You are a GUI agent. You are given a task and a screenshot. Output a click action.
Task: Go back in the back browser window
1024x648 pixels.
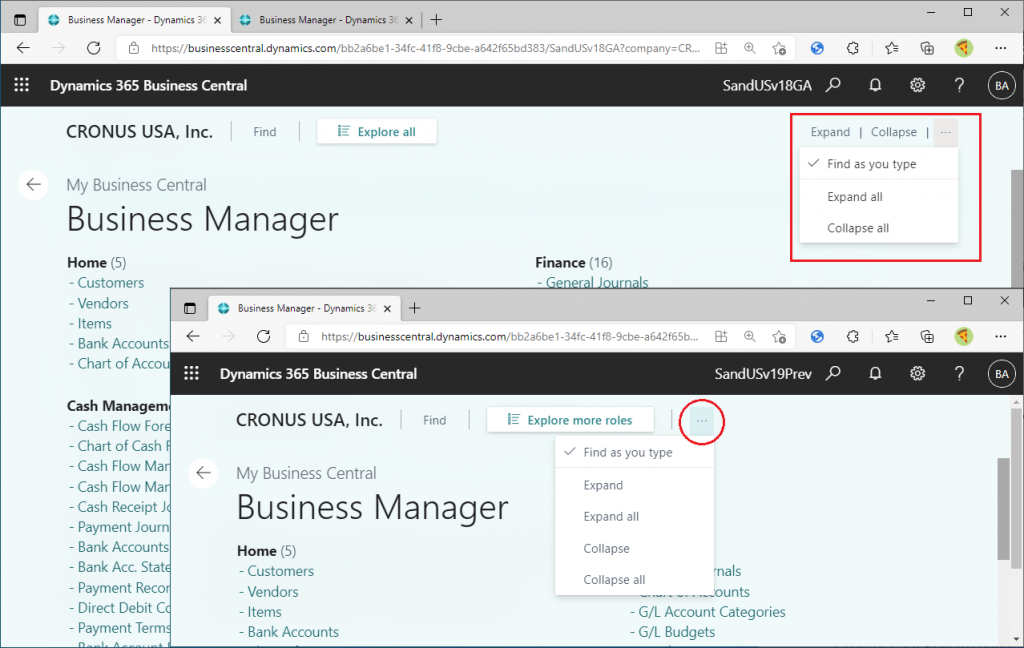pos(24,48)
